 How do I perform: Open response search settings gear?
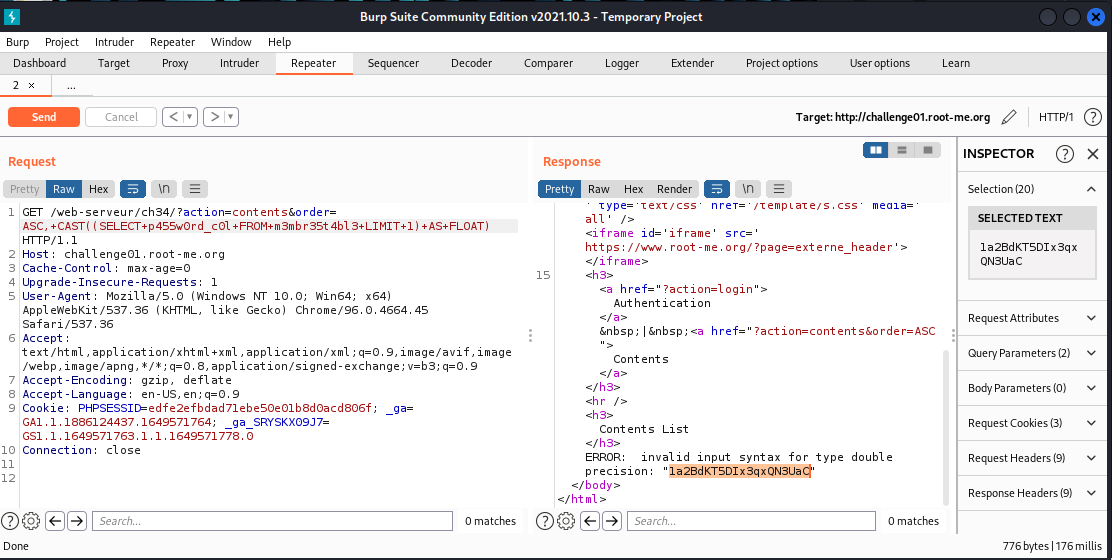pos(565,521)
